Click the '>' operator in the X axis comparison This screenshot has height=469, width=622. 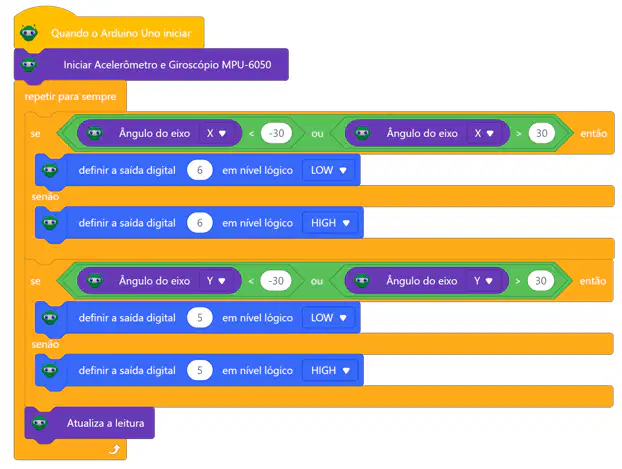[x=518, y=134]
